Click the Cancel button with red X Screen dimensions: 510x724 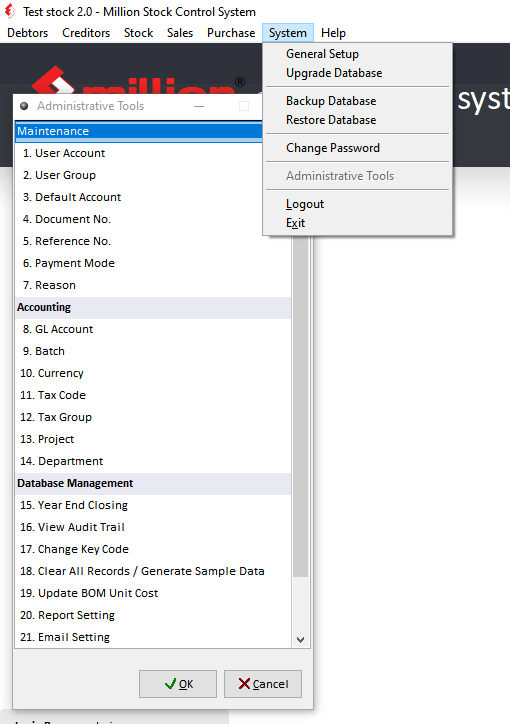(x=263, y=684)
